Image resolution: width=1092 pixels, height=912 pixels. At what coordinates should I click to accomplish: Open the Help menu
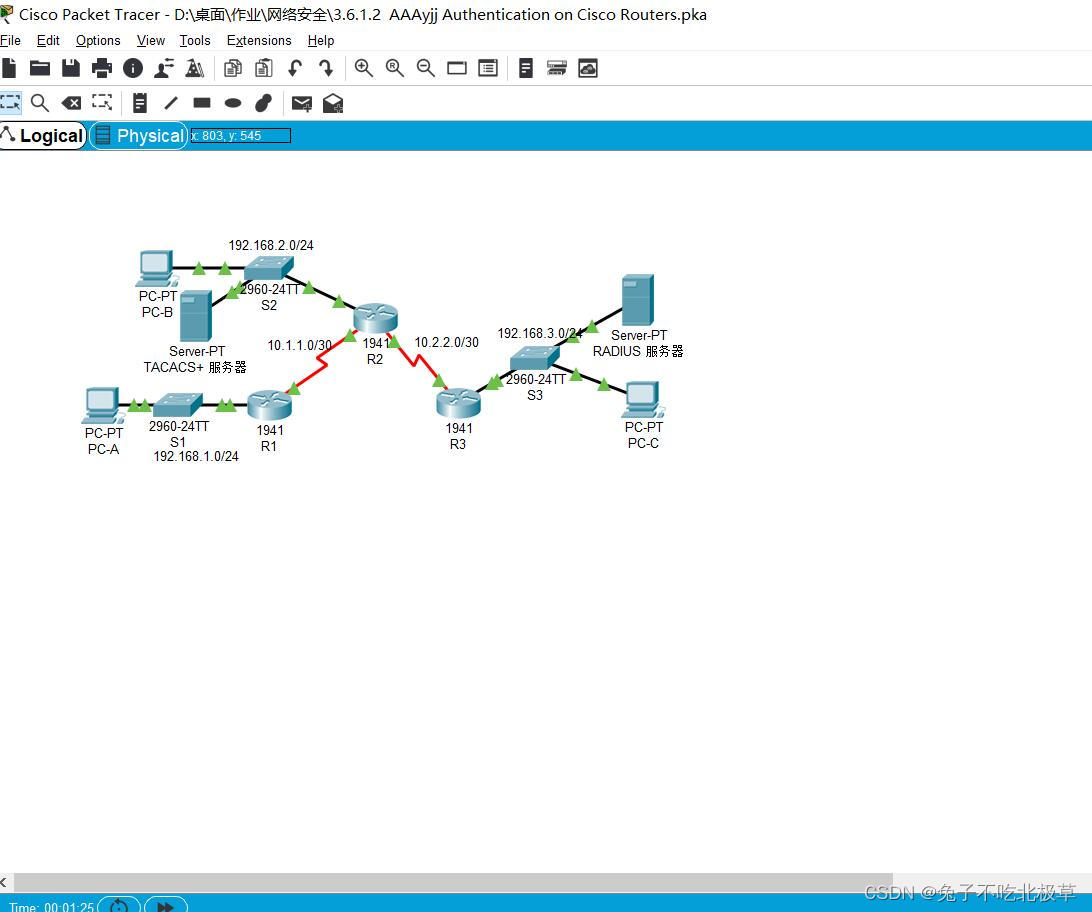pyautogui.click(x=321, y=40)
